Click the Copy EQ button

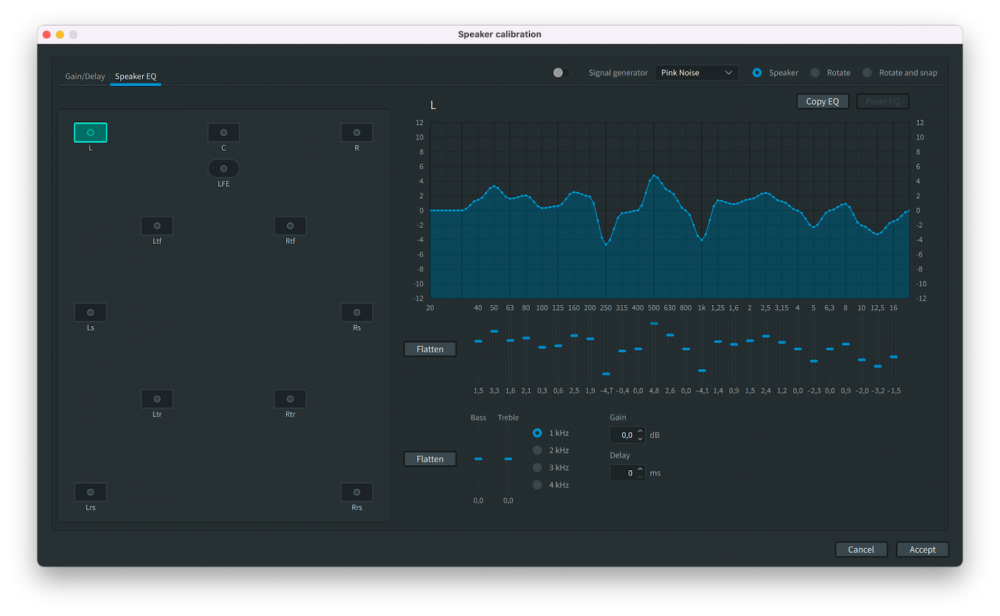tap(822, 101)
